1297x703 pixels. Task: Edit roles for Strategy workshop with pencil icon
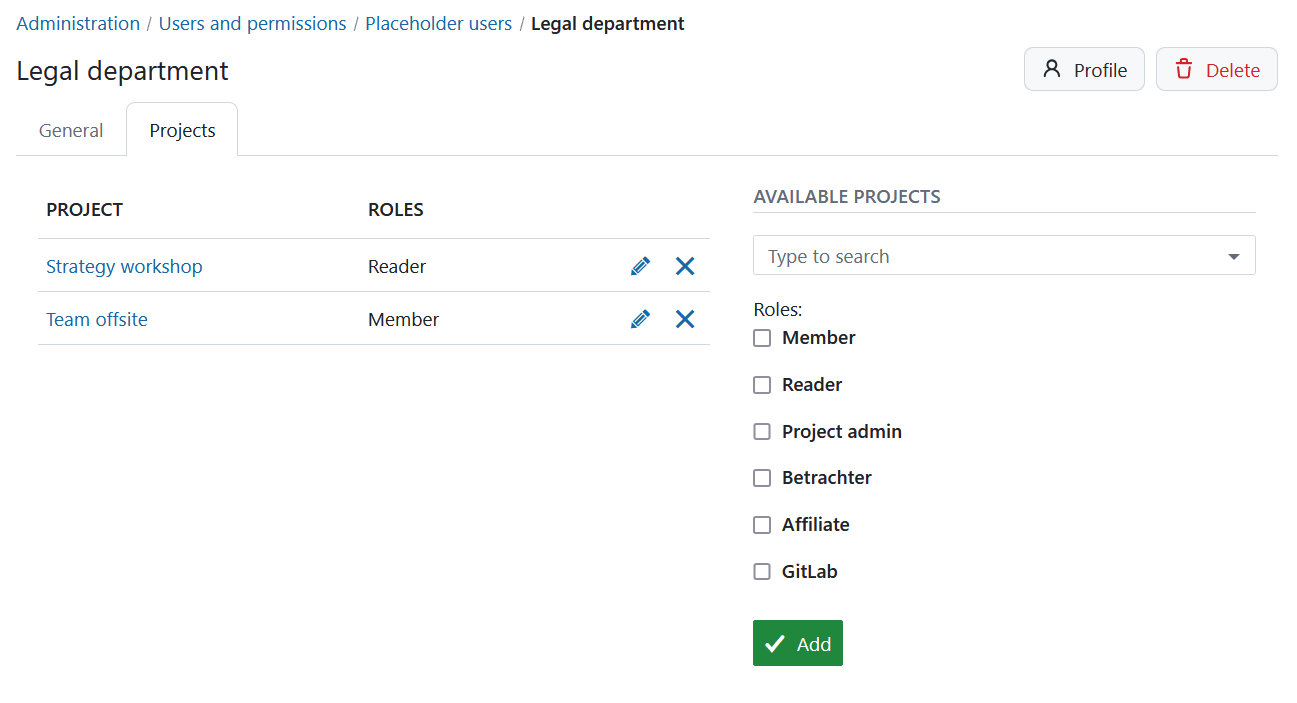pyautogui.click(x=640, y=266)
